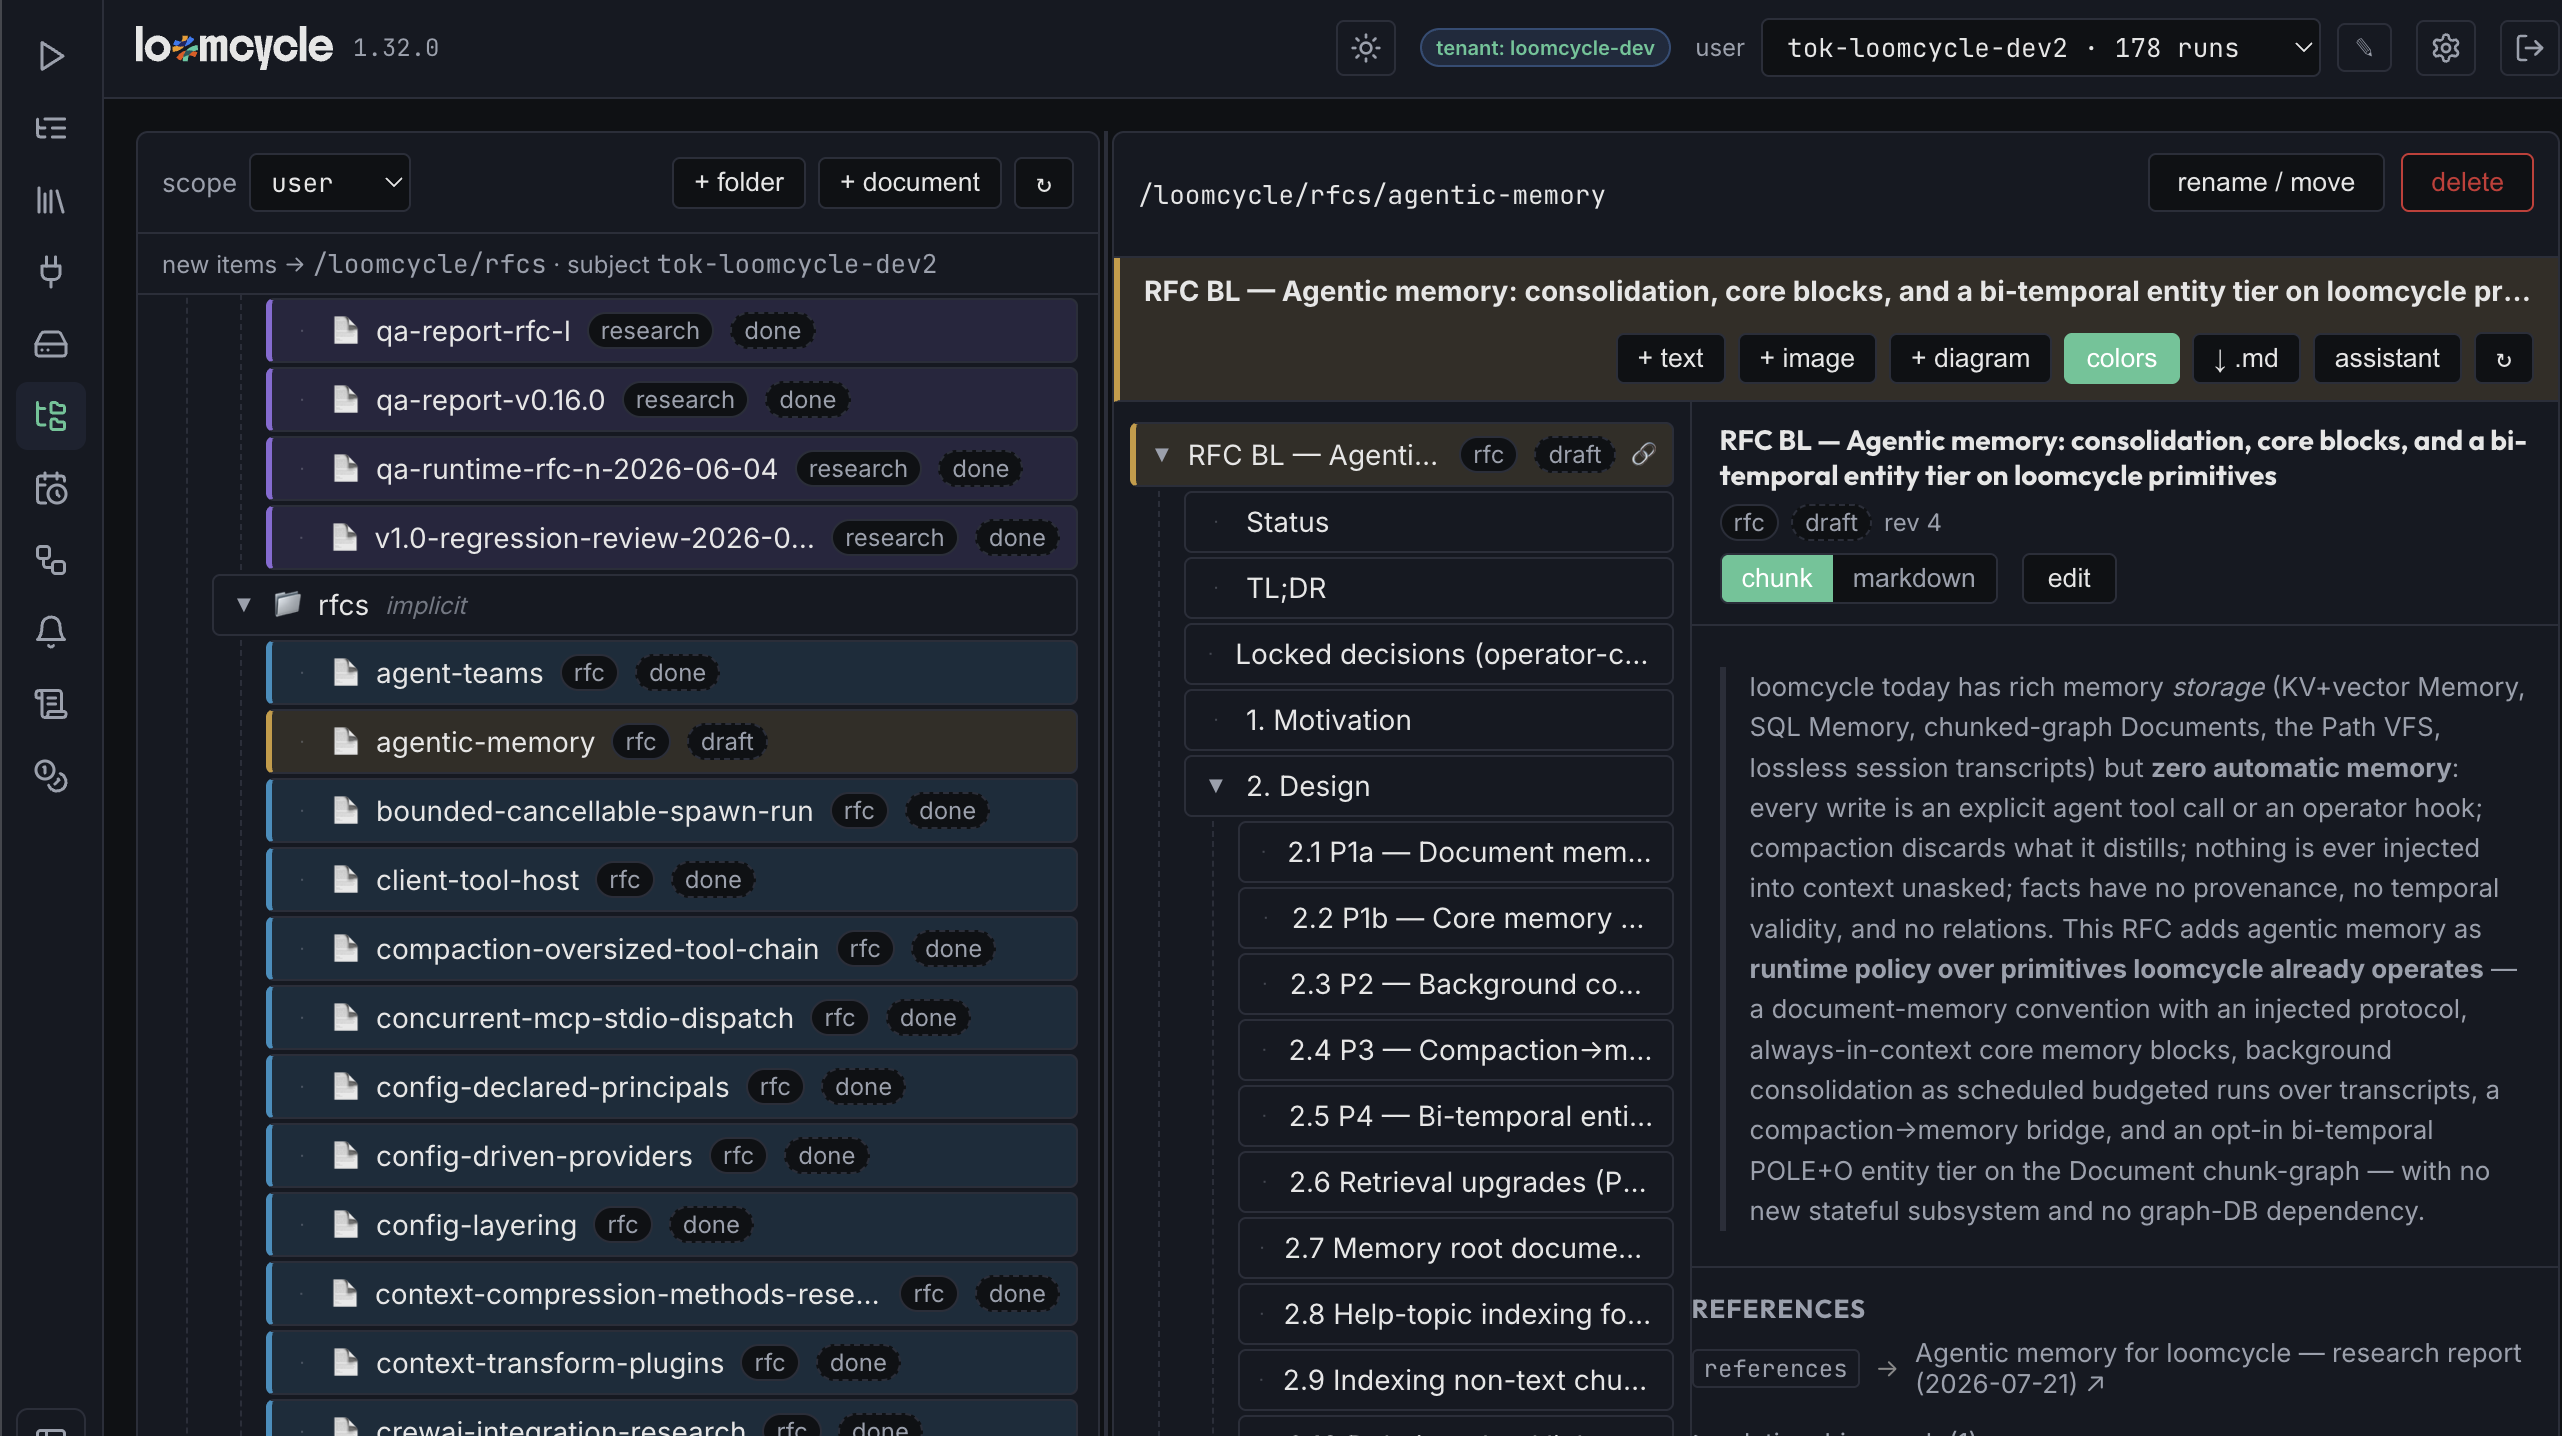Click the rfcs folder icon
Viewport: 2562px width, 1436px height.
[x=288, y=604]
